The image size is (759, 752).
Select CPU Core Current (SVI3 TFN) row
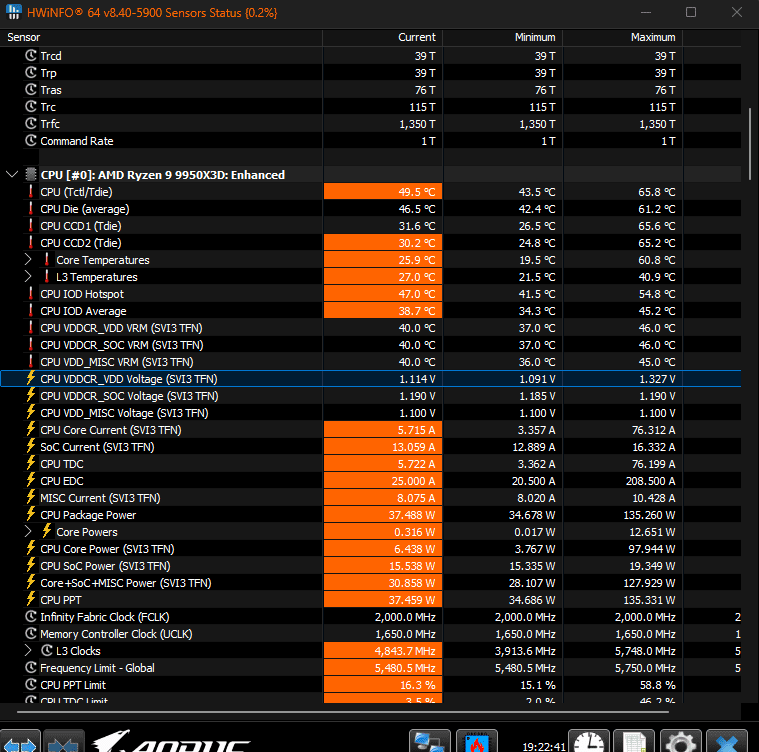(371, 430)
